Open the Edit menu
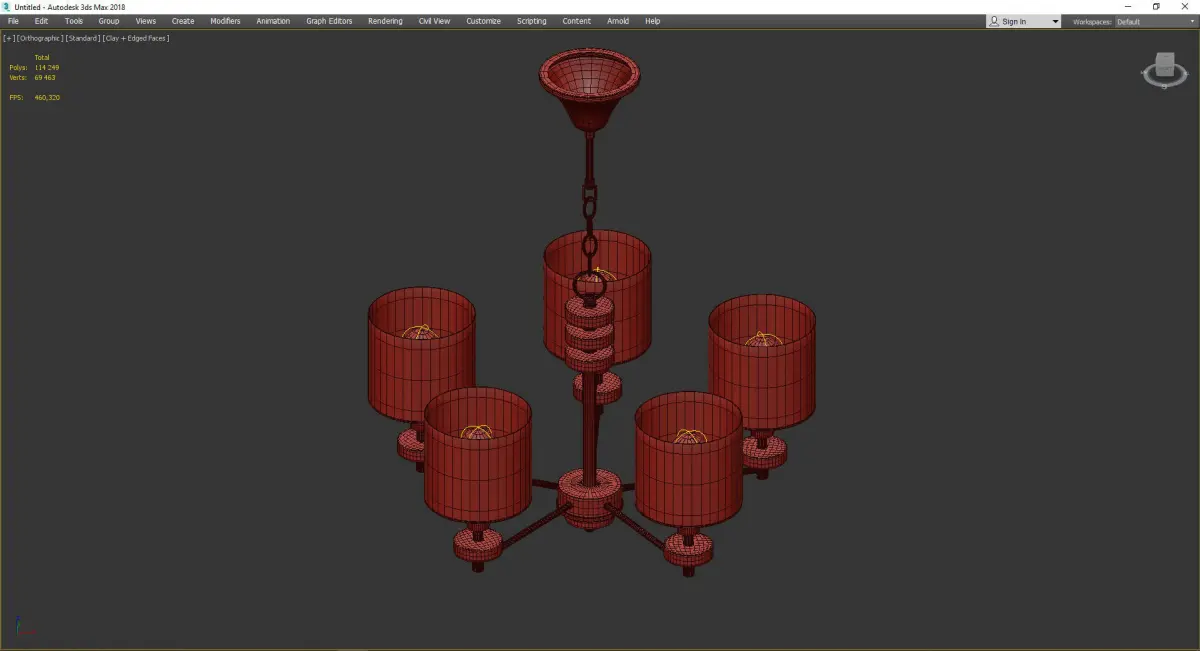 41,21
